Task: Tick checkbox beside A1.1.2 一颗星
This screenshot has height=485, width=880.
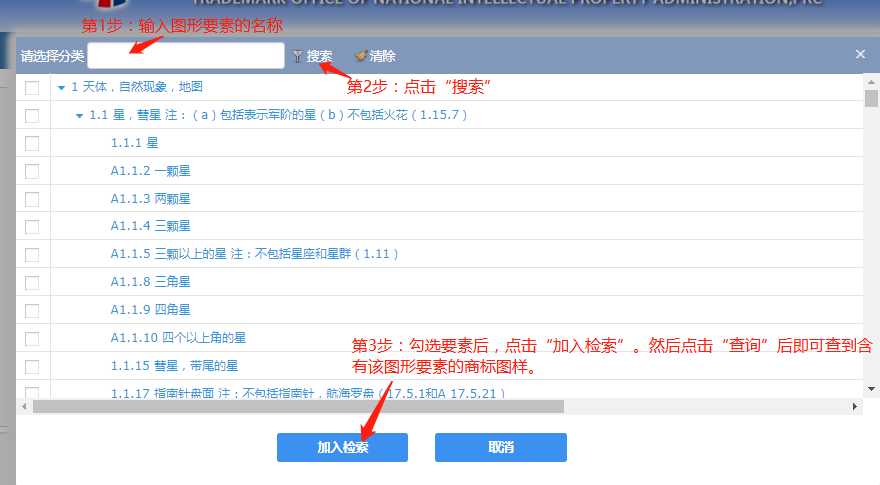Action: point(32,171)
